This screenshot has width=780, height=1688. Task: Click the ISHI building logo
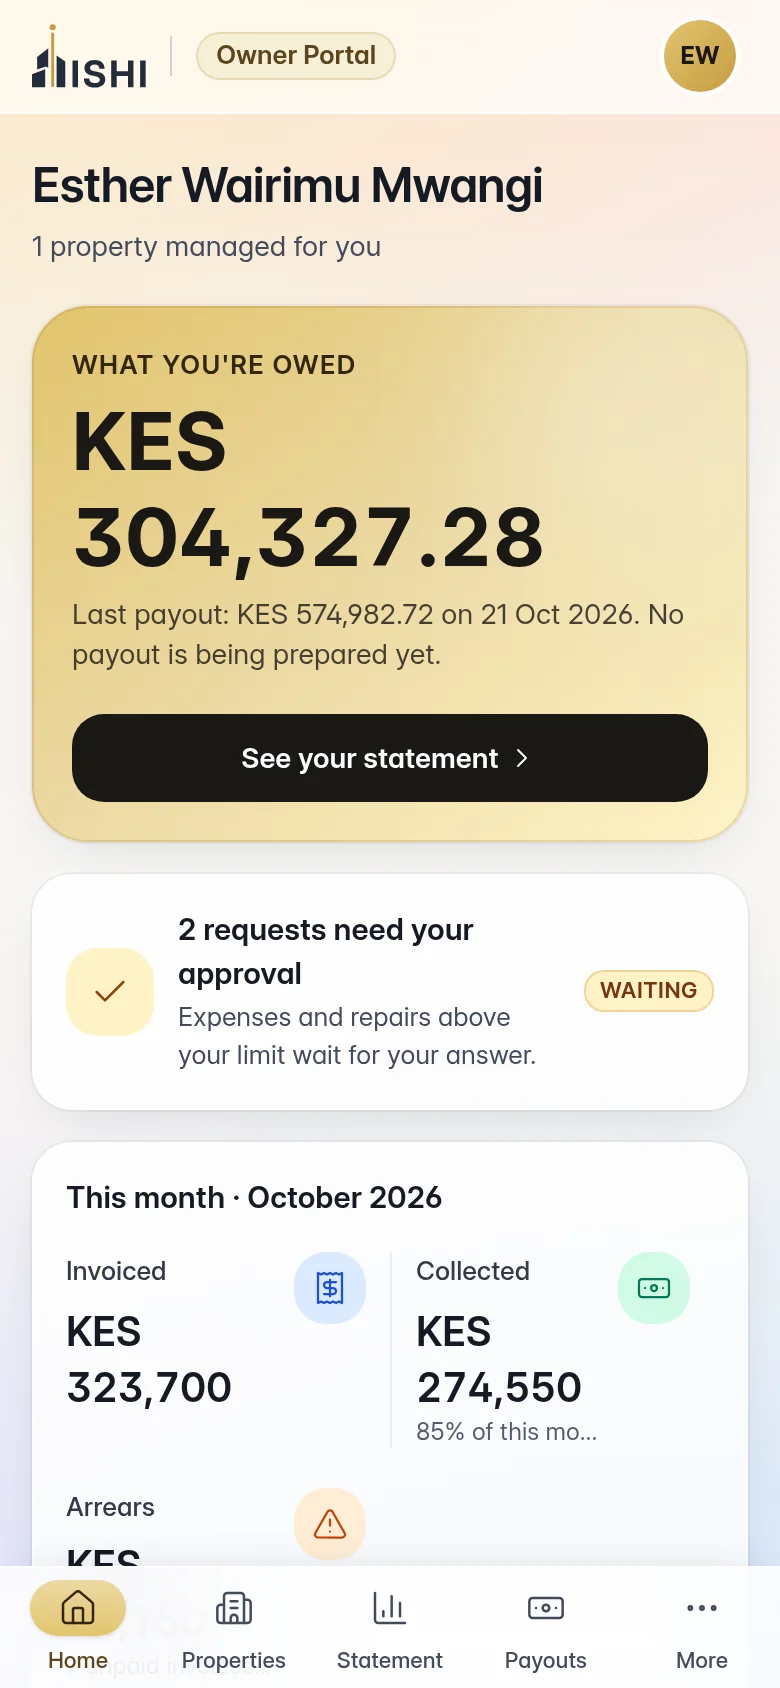(90, 57)
